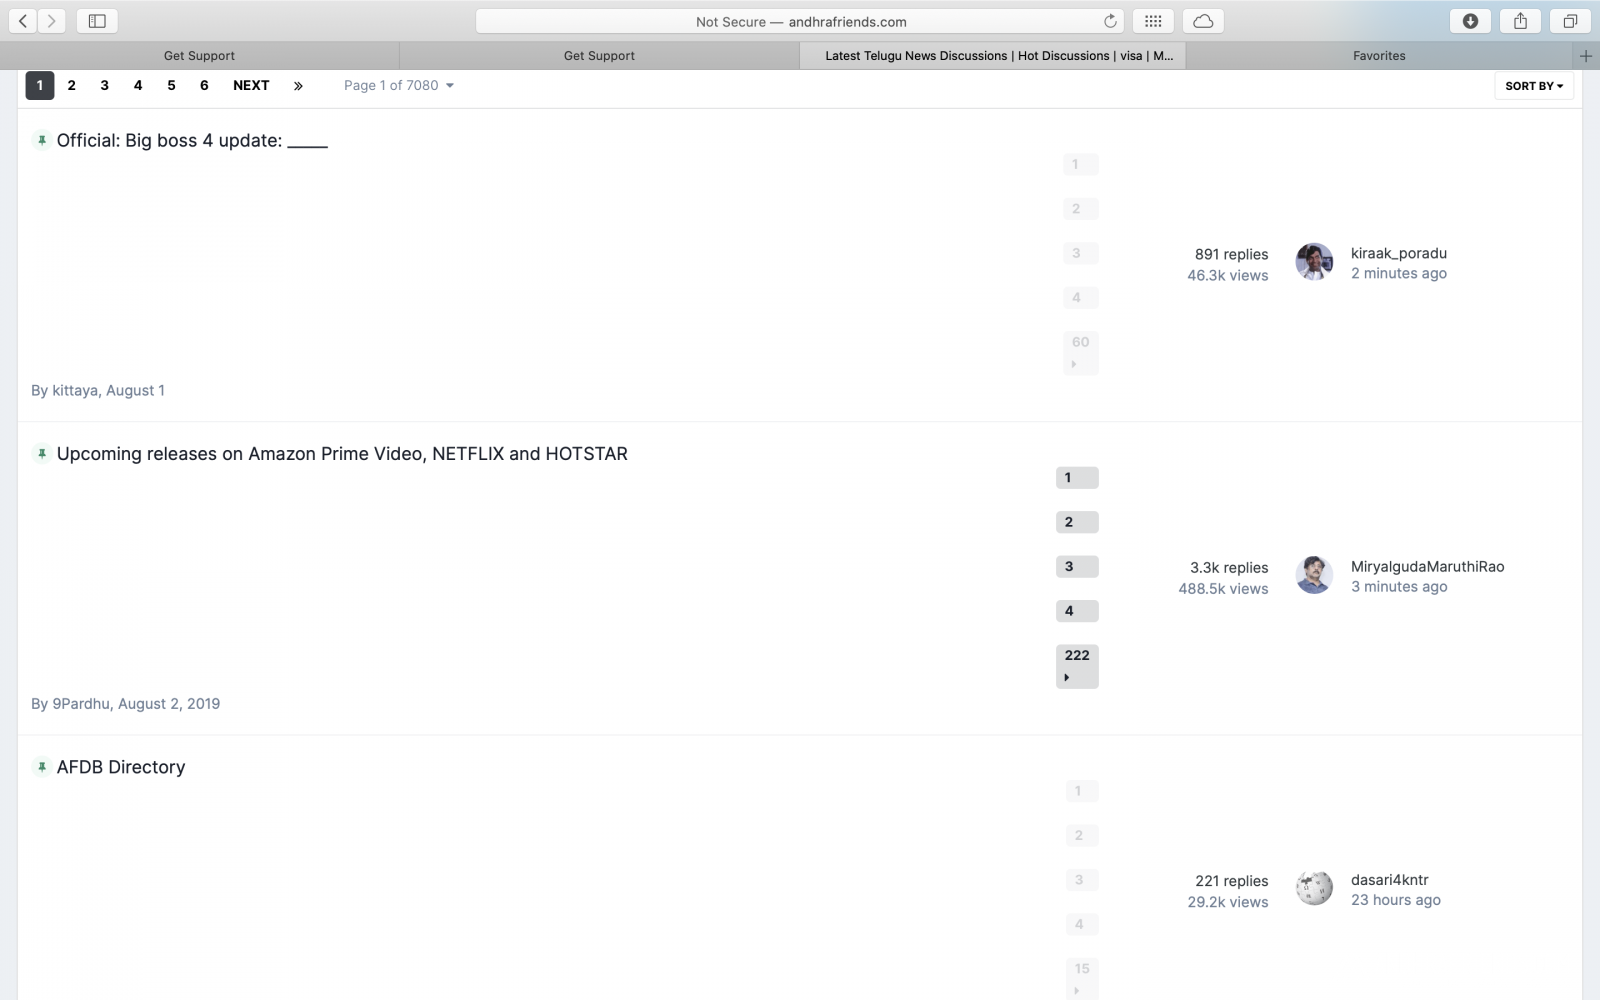The width and height of the screenshot is (1600, 1000).
Task: Click the Safari back navigation arrow
Action: click(23, 21)
